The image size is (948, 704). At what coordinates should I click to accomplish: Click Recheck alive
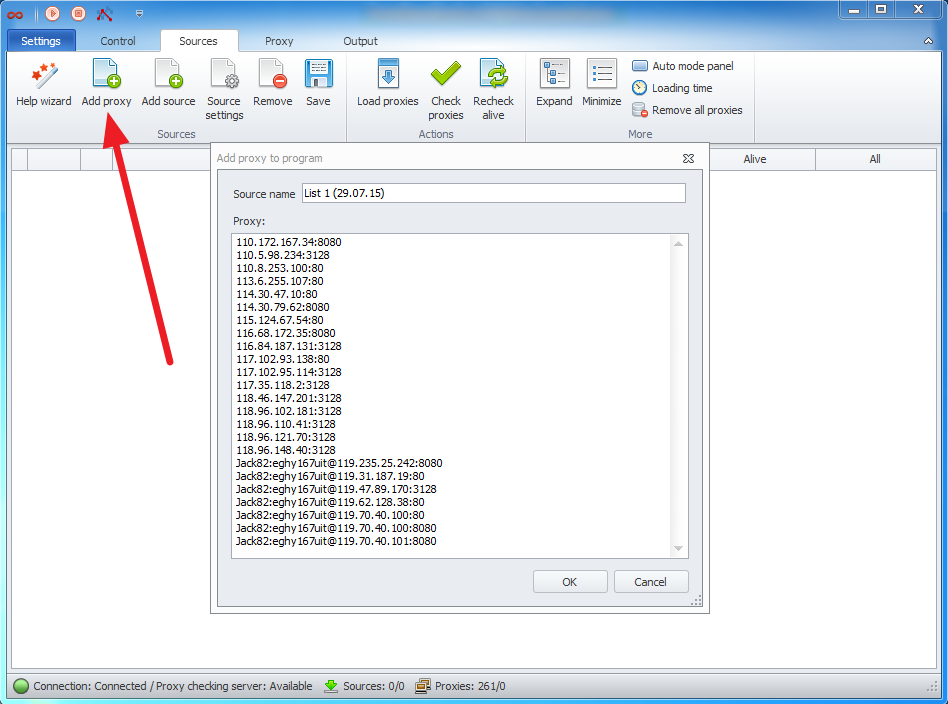pos(493,90)
